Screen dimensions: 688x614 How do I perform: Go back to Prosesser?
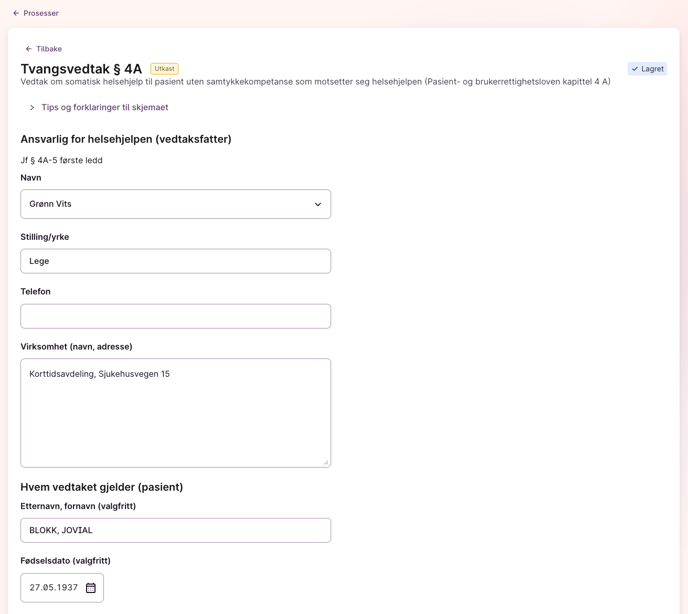[41, 13]
